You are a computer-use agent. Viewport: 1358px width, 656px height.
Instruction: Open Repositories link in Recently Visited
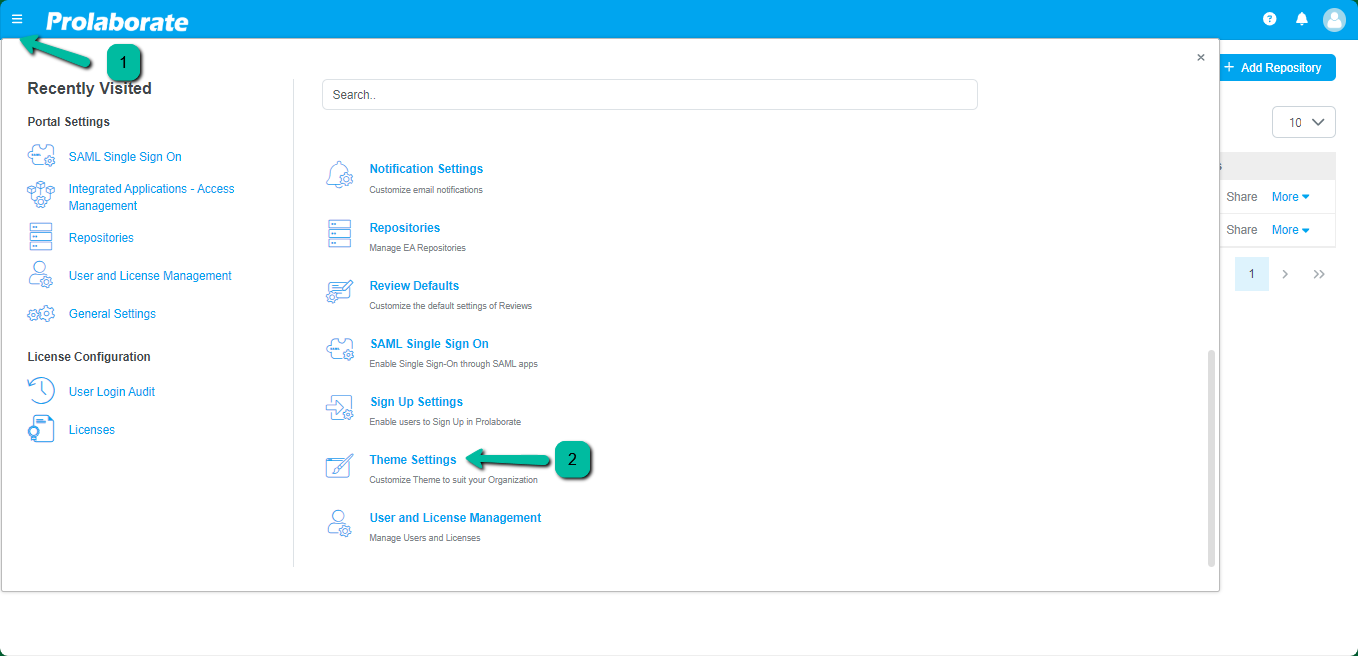click(101, 238)
